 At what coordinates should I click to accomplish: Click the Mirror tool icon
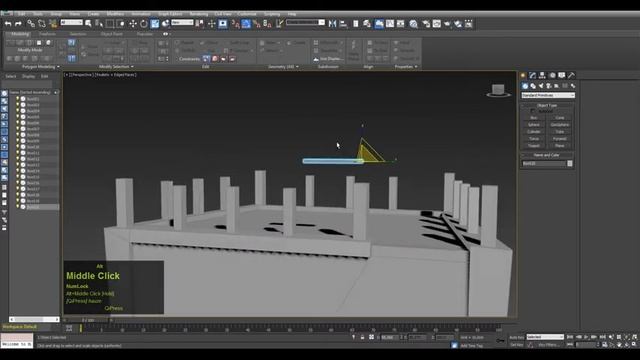coord(332,24)
